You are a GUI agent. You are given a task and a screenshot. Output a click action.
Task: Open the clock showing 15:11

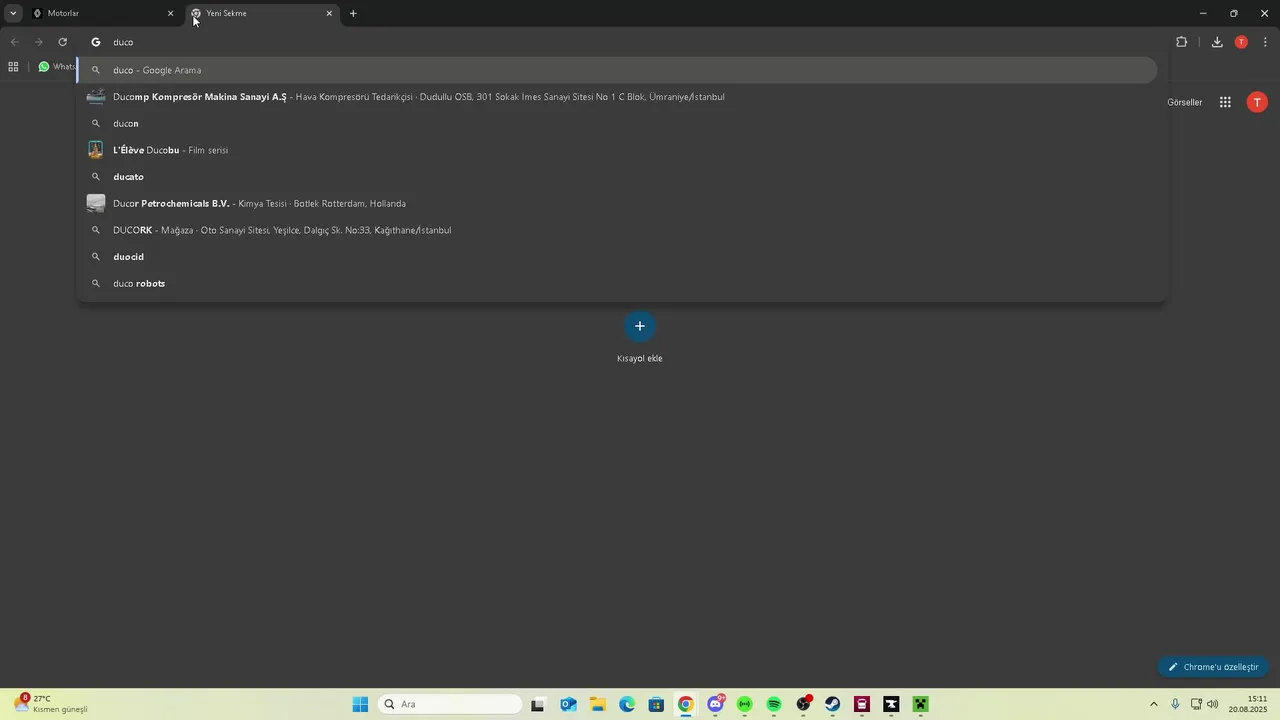(x=1249, y=704)
